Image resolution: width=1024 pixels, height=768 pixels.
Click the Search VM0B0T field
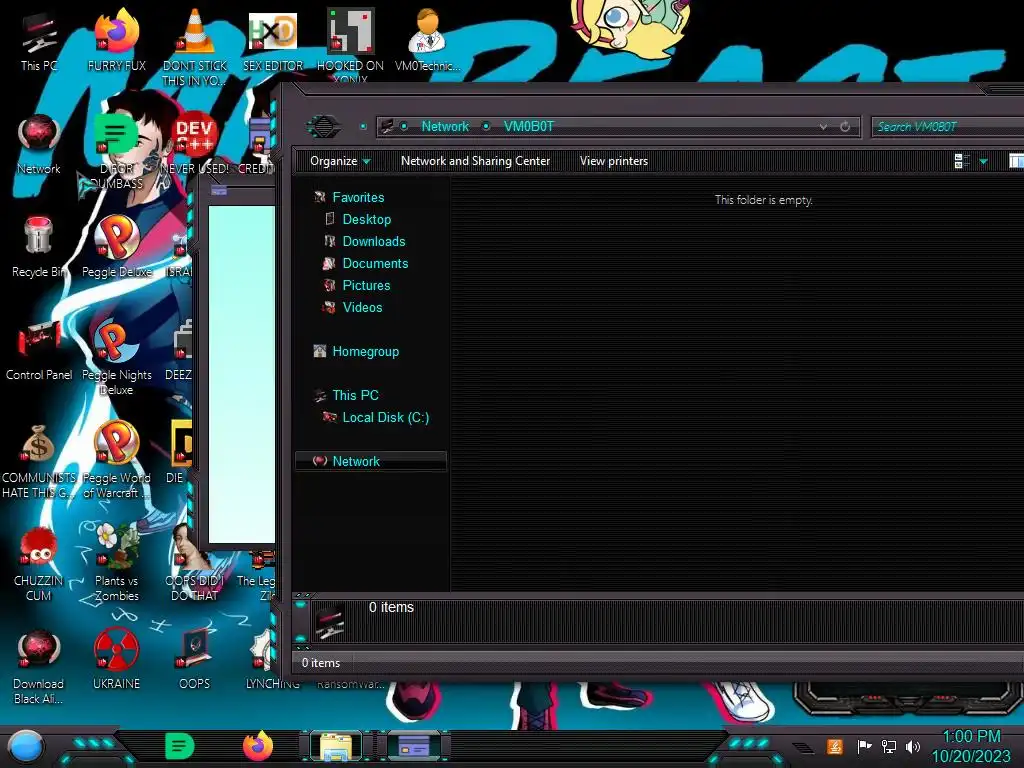(x=947, y=127)
